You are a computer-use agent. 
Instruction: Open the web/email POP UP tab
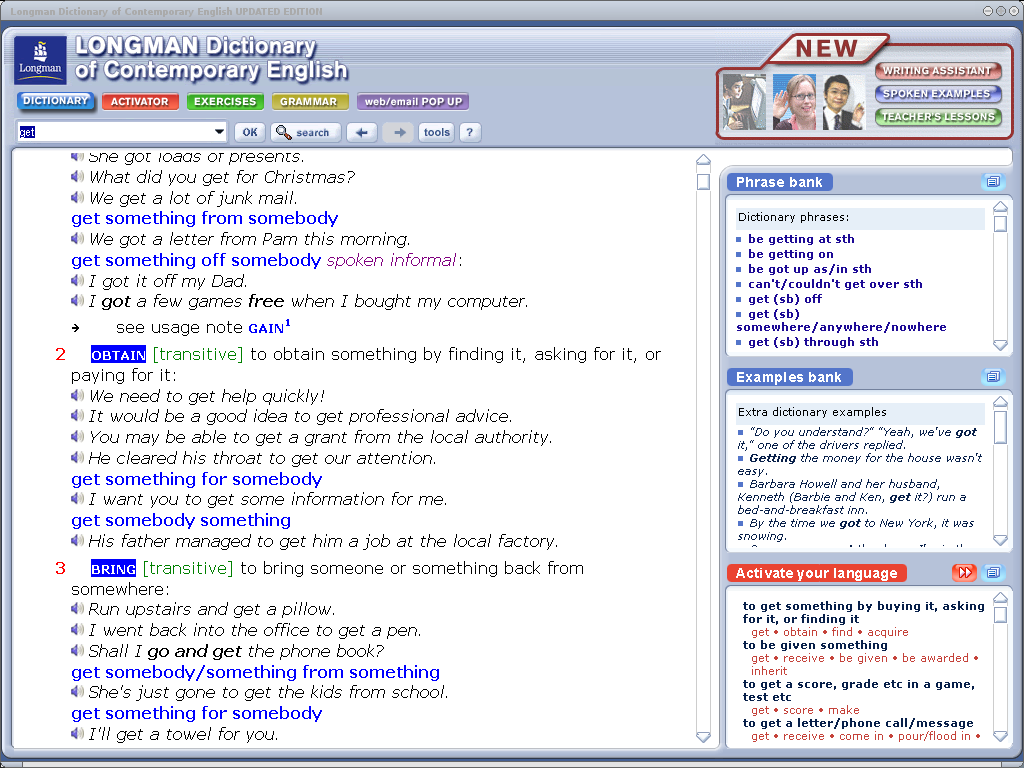coord(413,101)
